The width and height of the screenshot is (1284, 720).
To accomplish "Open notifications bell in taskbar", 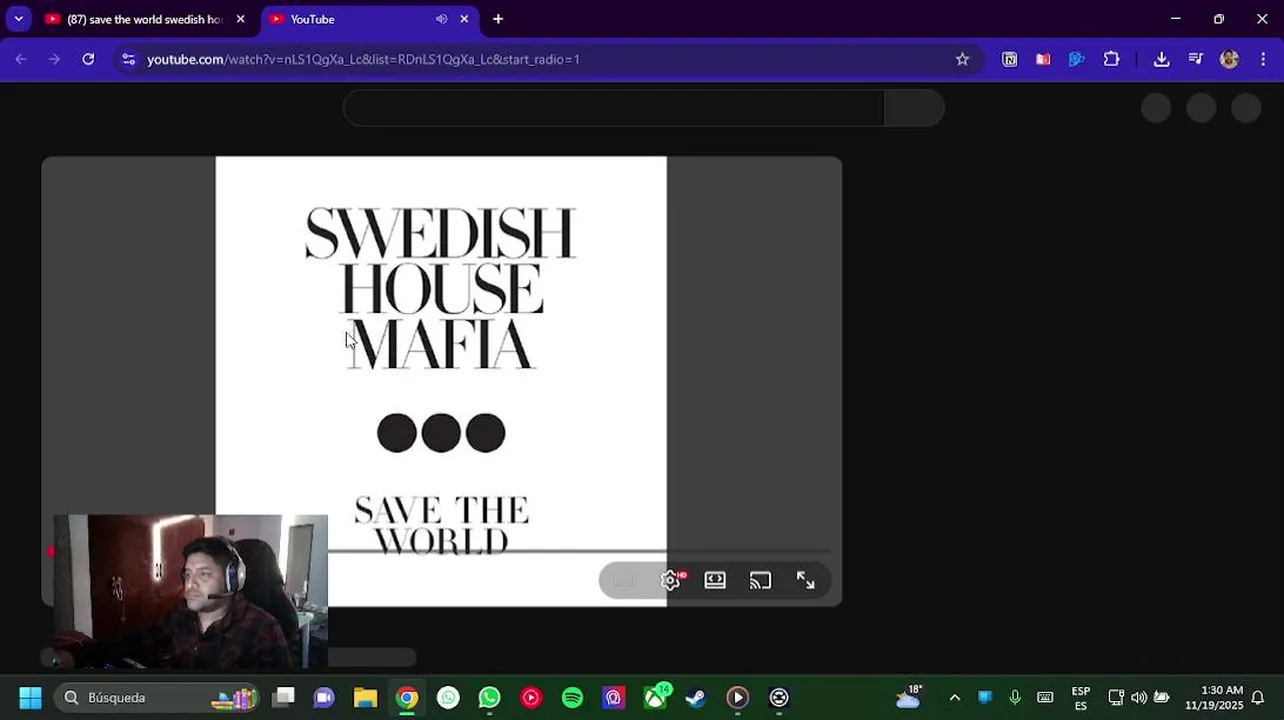I will coord(1258,698).
